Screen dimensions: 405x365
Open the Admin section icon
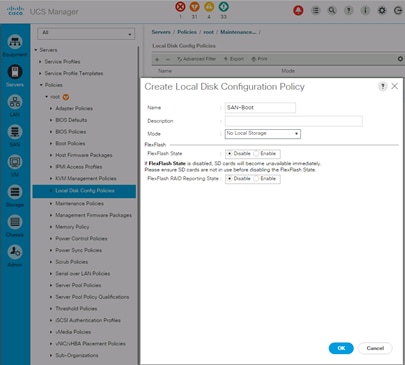(x=15, y=252)
